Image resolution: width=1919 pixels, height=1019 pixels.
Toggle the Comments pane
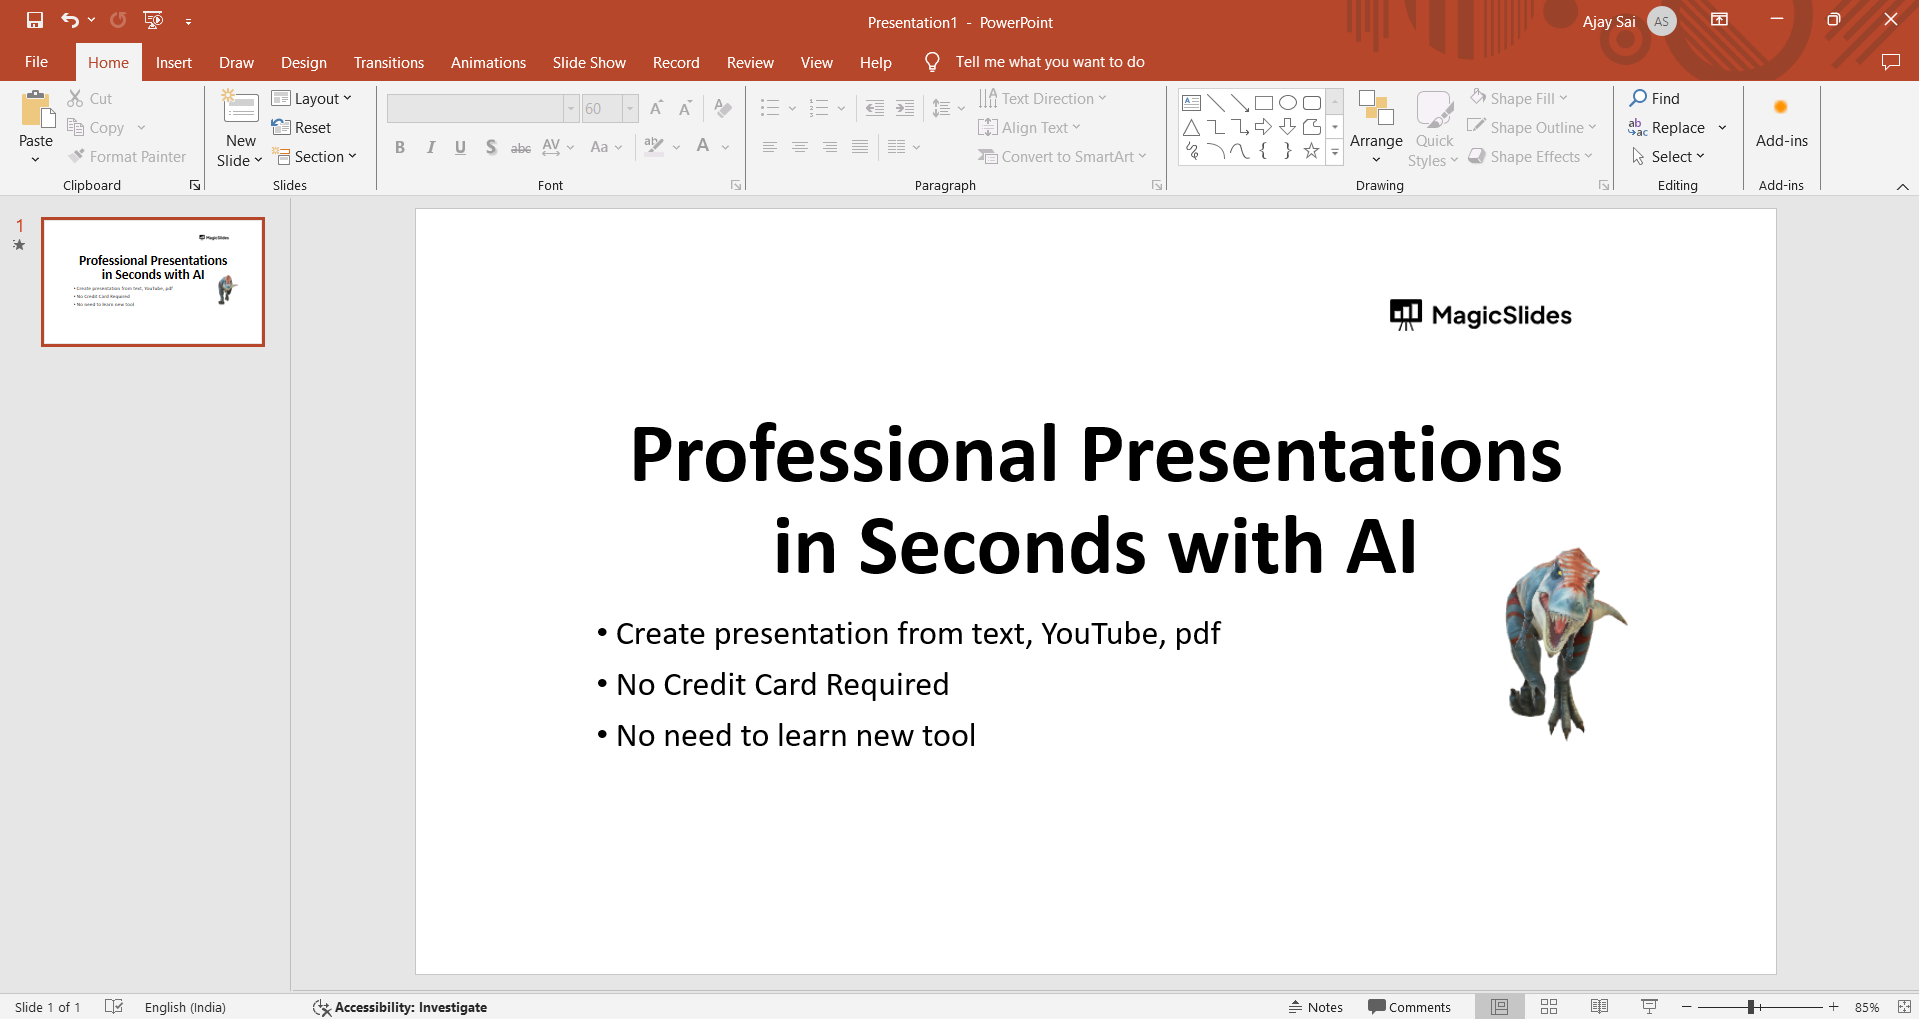1409,1007
